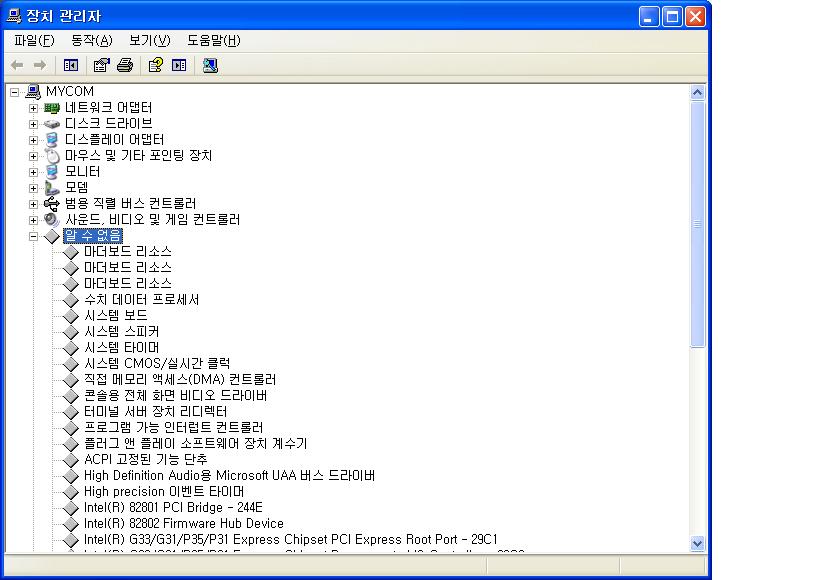840x580 pixels.
Task: Select Intel(R) 82801 PCI Bridge - 244E
Action: click(x=173, y=508)
